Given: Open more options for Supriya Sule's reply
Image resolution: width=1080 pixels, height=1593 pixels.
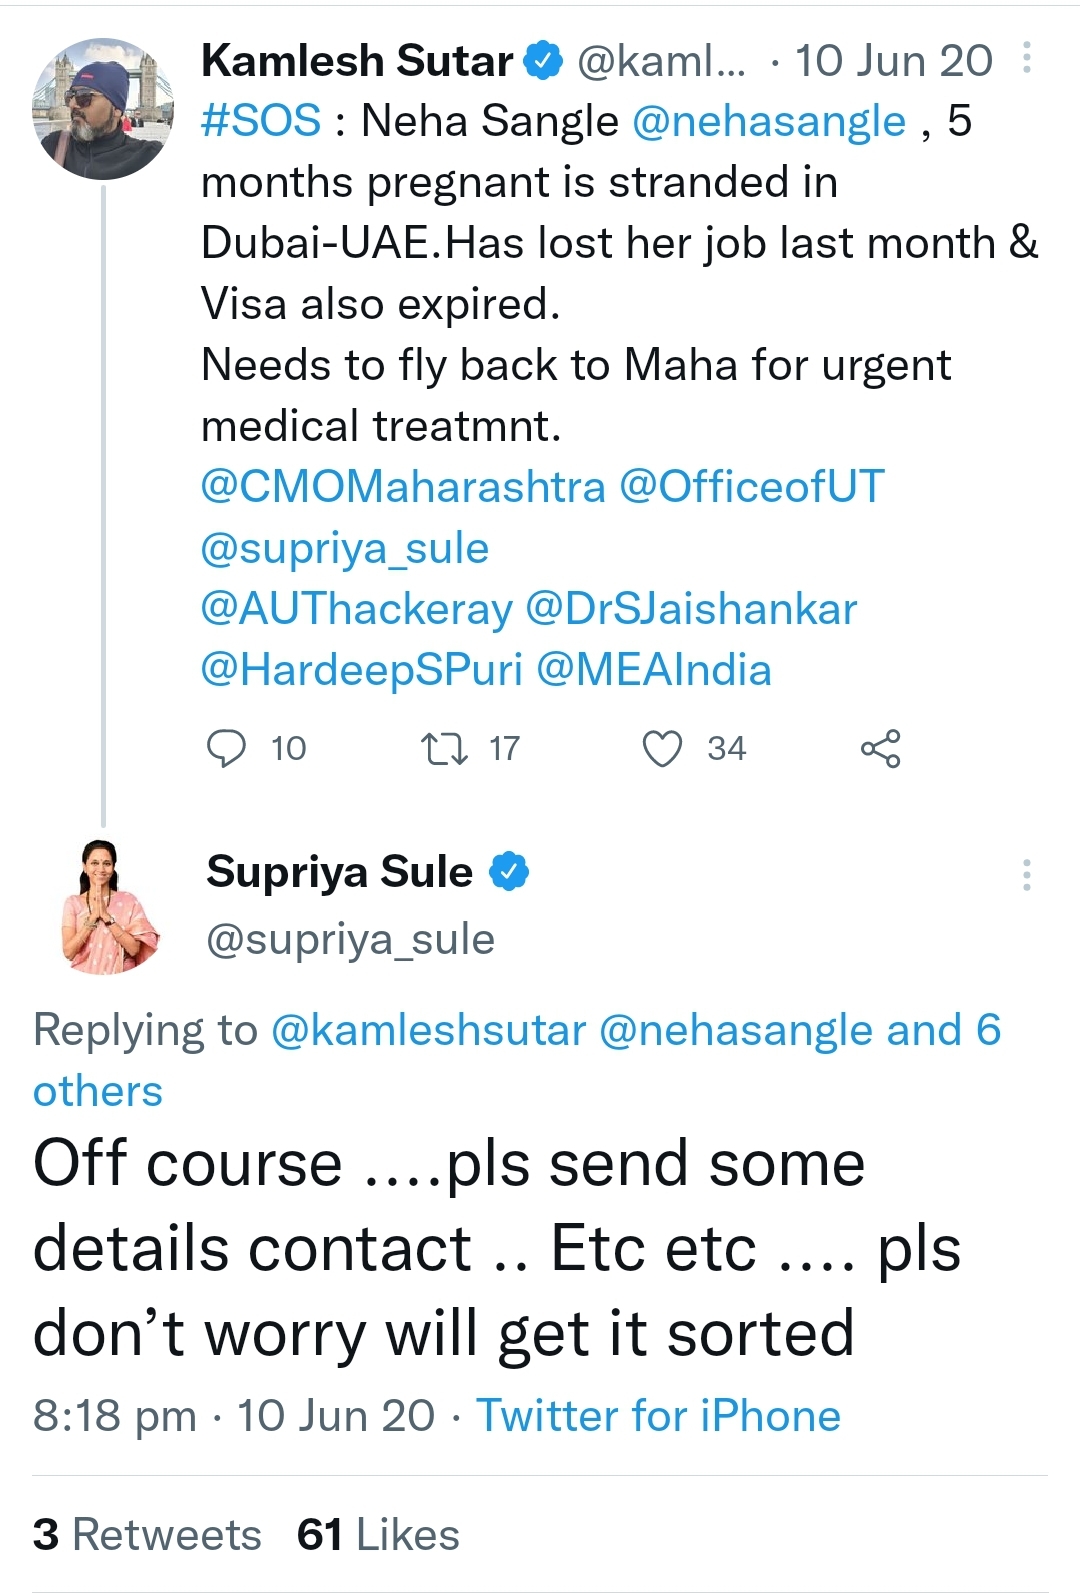Looking at the screenshot, I should coord(1026,875).
